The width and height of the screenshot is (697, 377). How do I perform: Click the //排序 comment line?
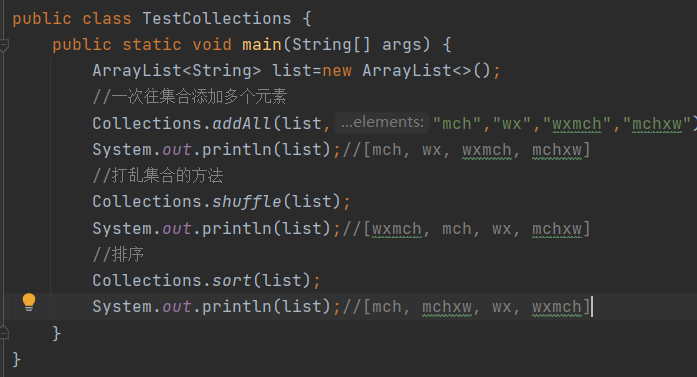(118, 254)
